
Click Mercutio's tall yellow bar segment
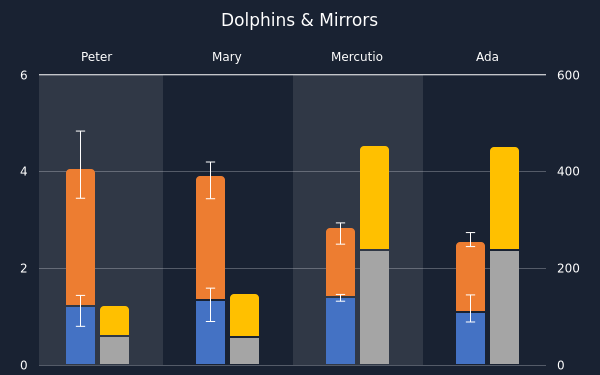[375, 197]
